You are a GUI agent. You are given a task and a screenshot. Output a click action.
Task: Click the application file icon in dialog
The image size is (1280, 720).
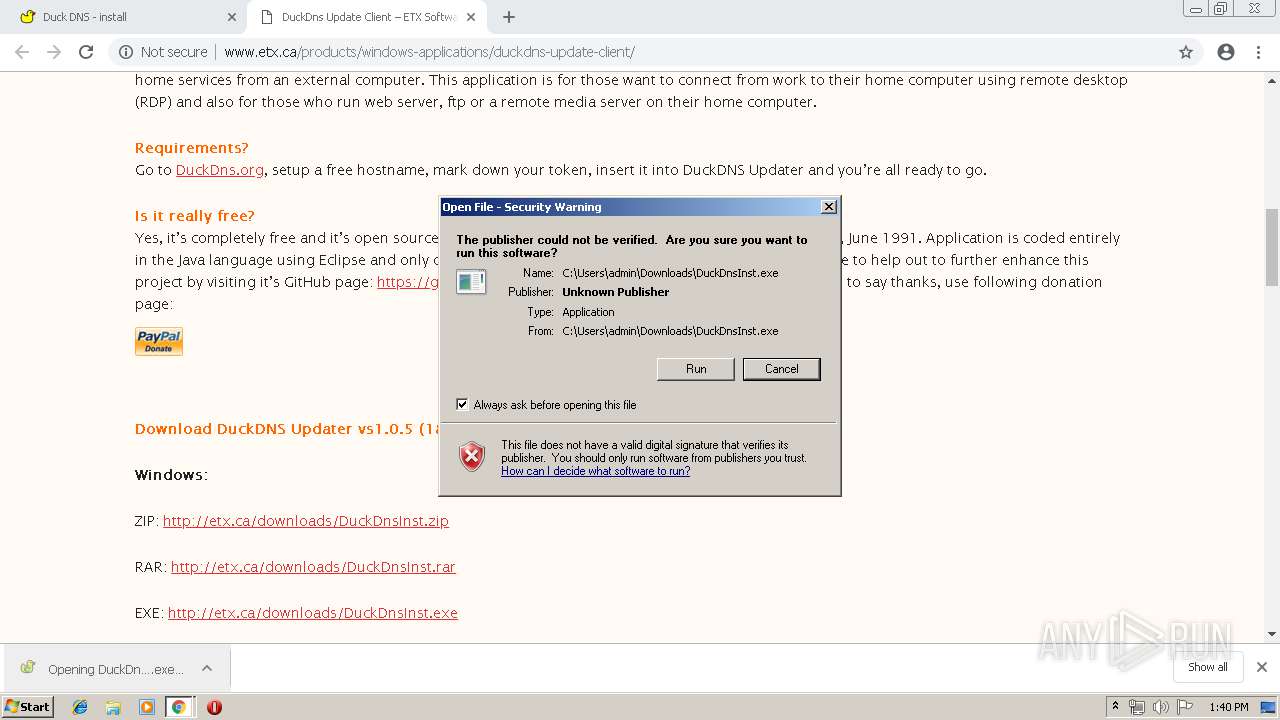[x=471, y=282]
